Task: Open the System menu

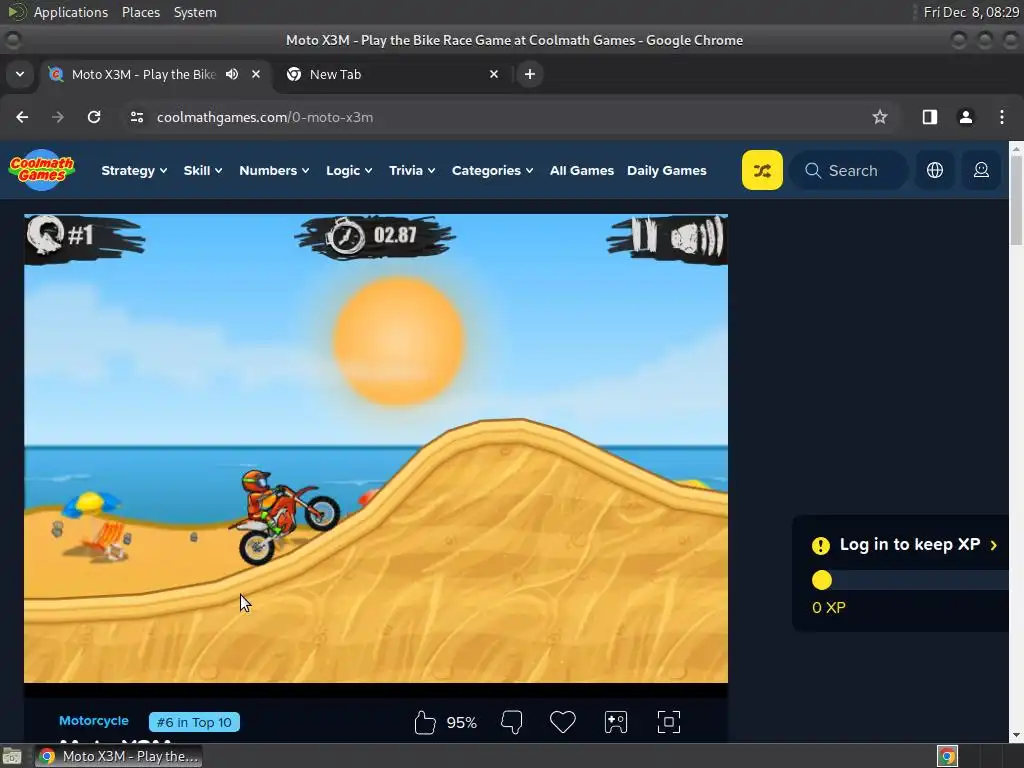Action: coord(195,12)
